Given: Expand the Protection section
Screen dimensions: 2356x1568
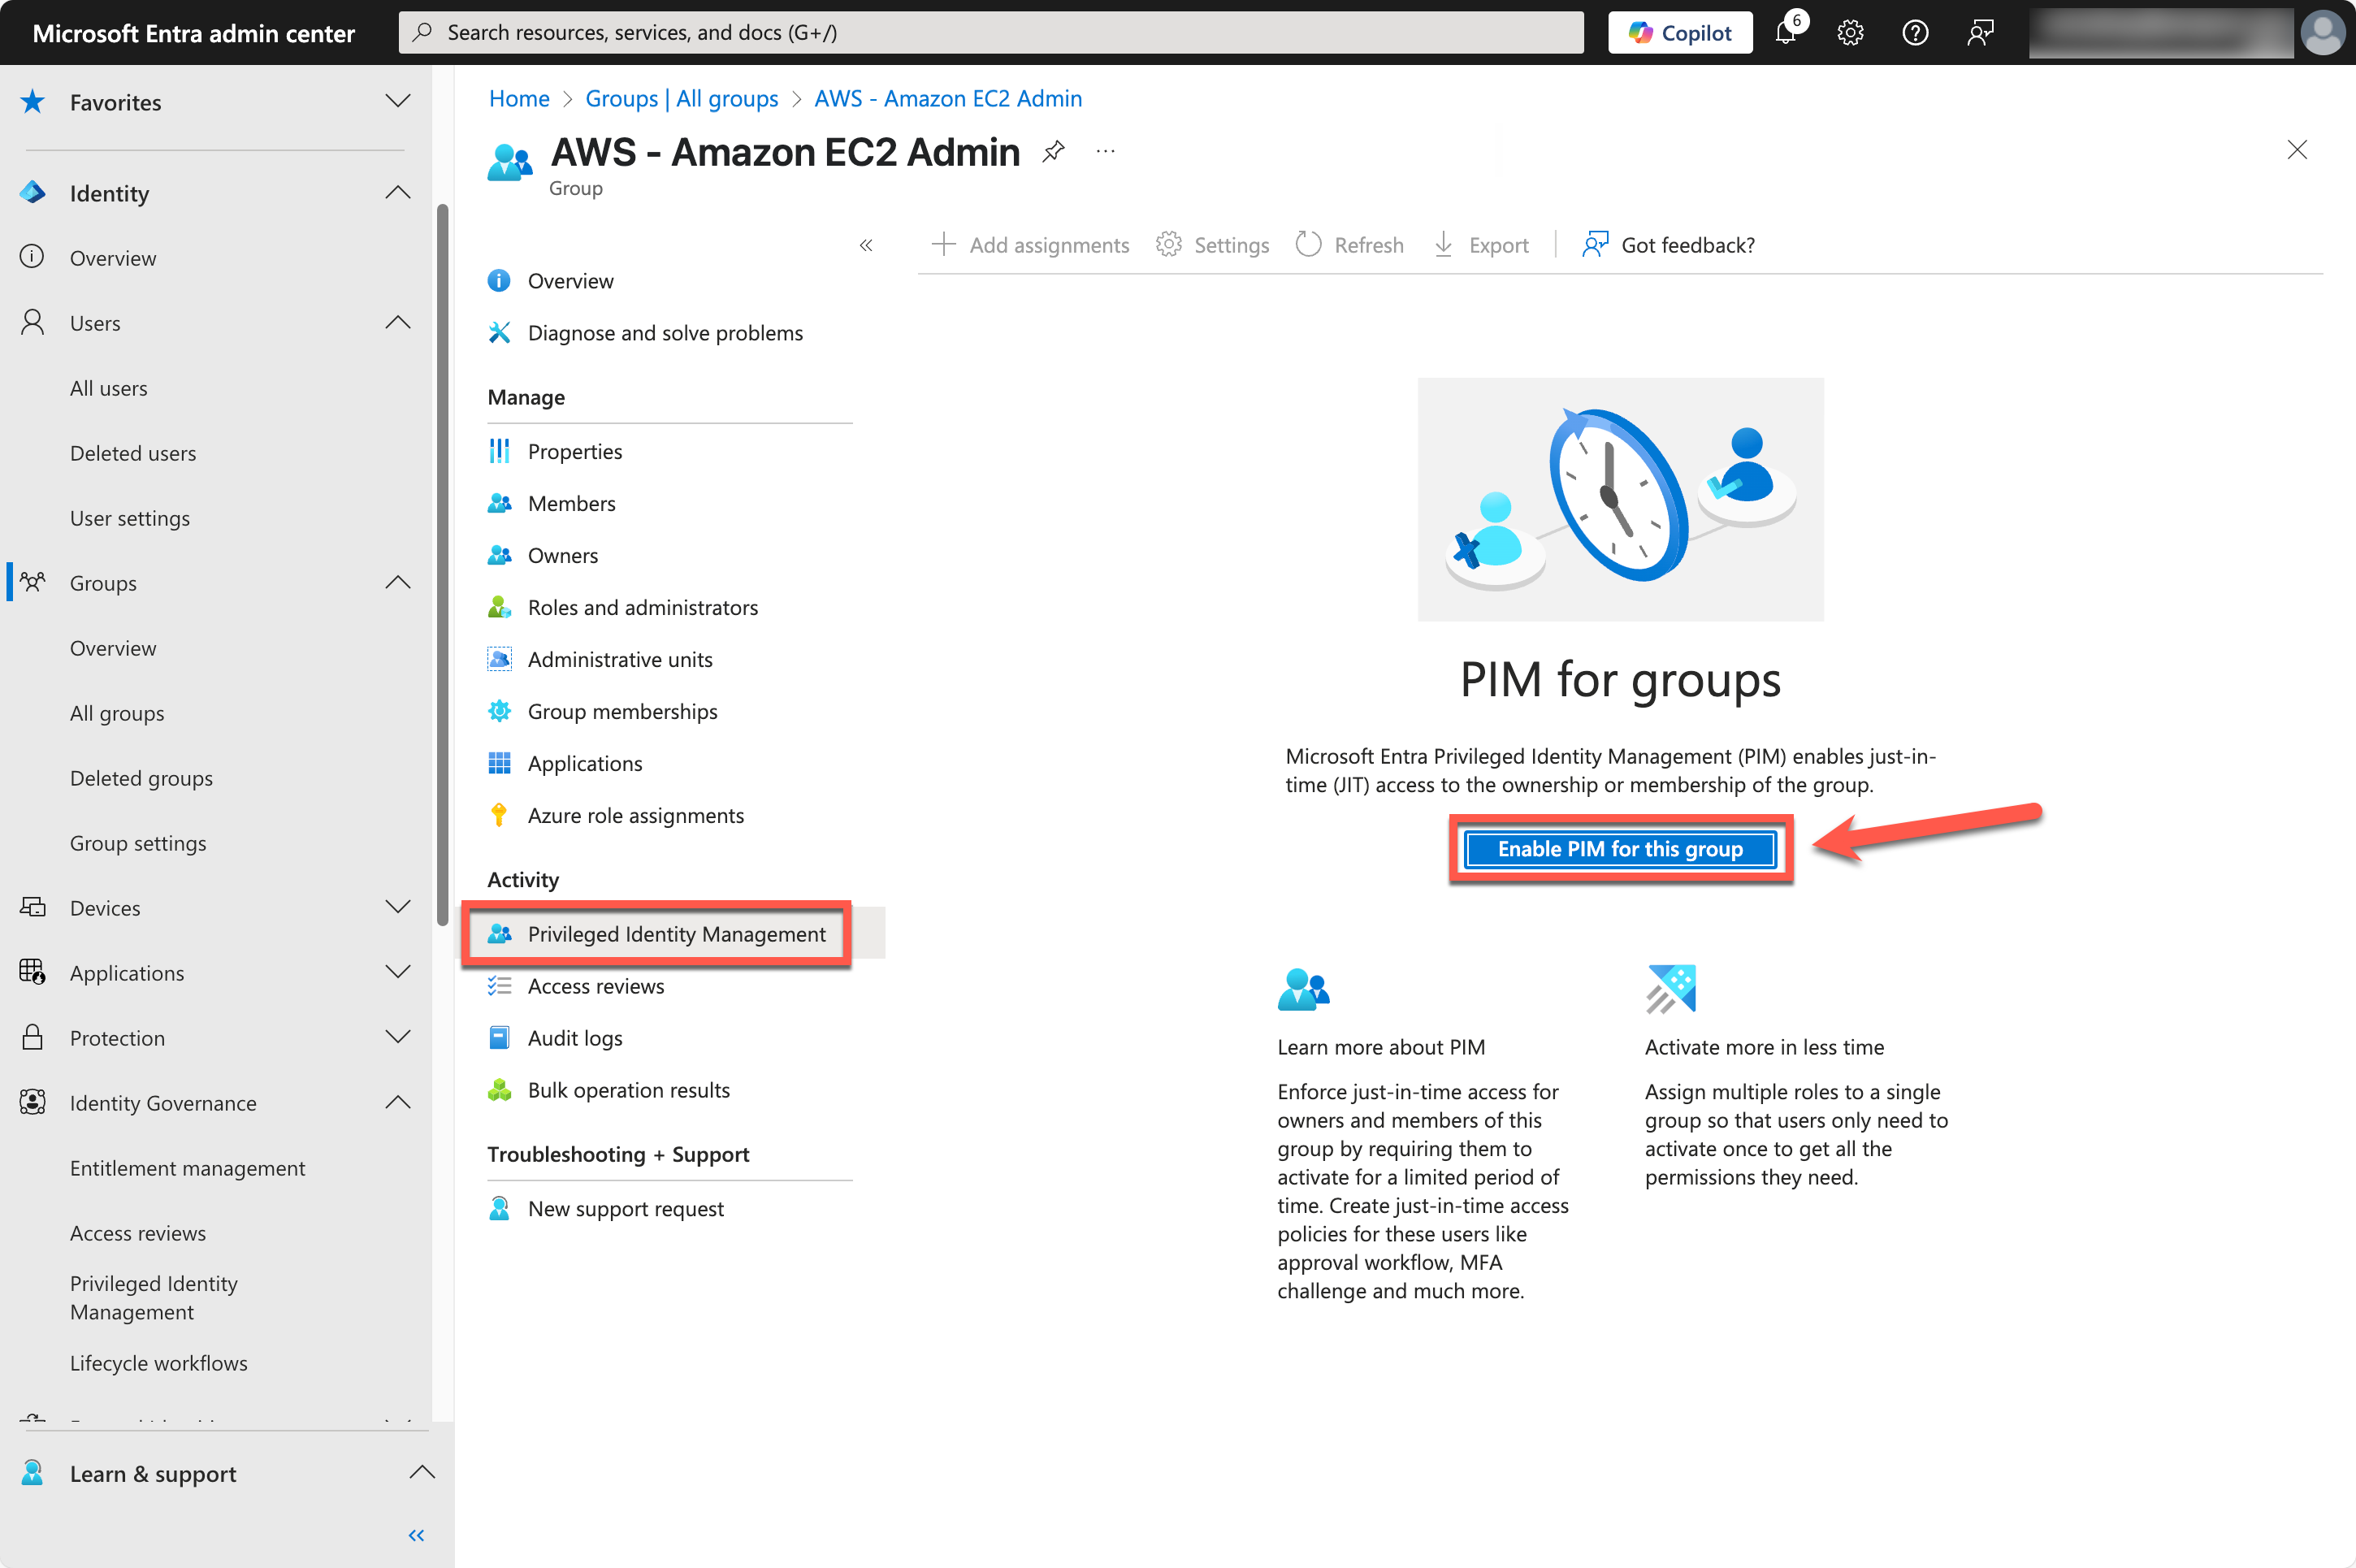Looking at the screenshot, I should 398,1037.
